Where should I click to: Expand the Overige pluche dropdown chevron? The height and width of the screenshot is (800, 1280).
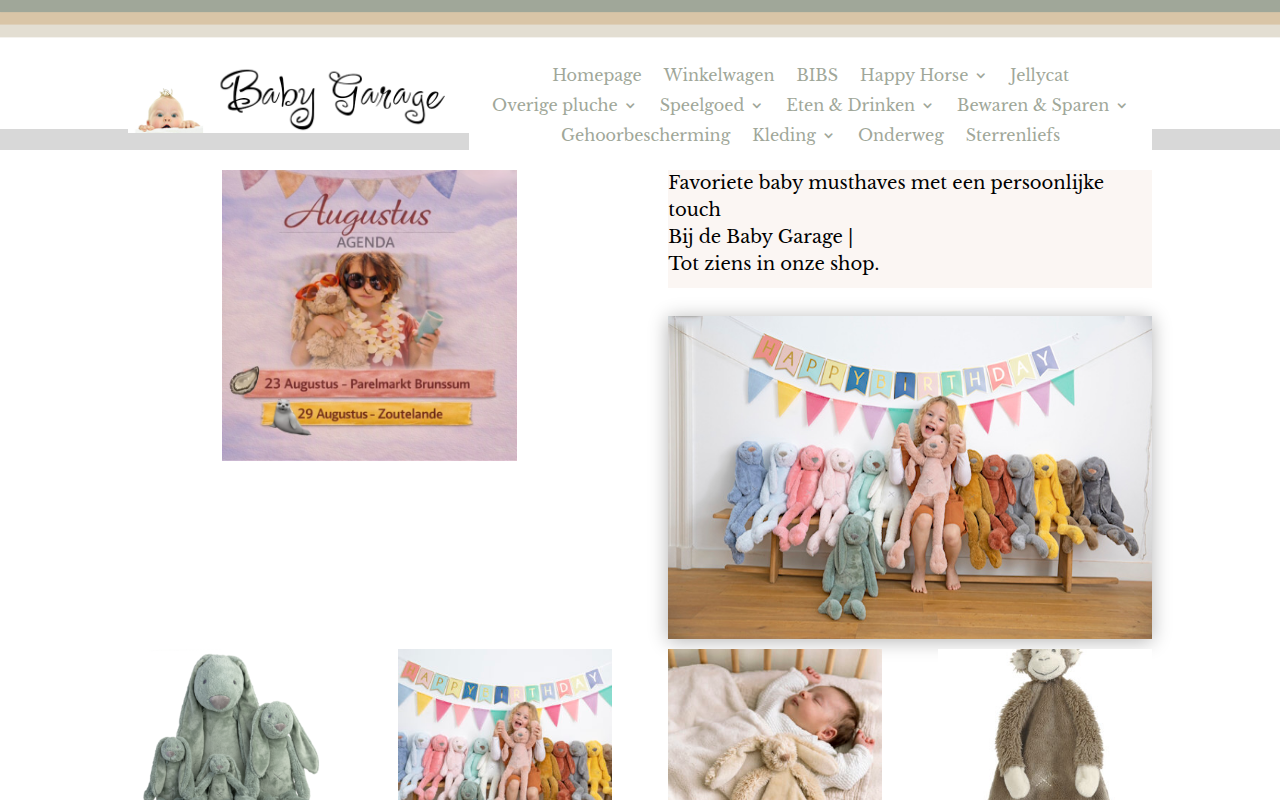[631, 106]
